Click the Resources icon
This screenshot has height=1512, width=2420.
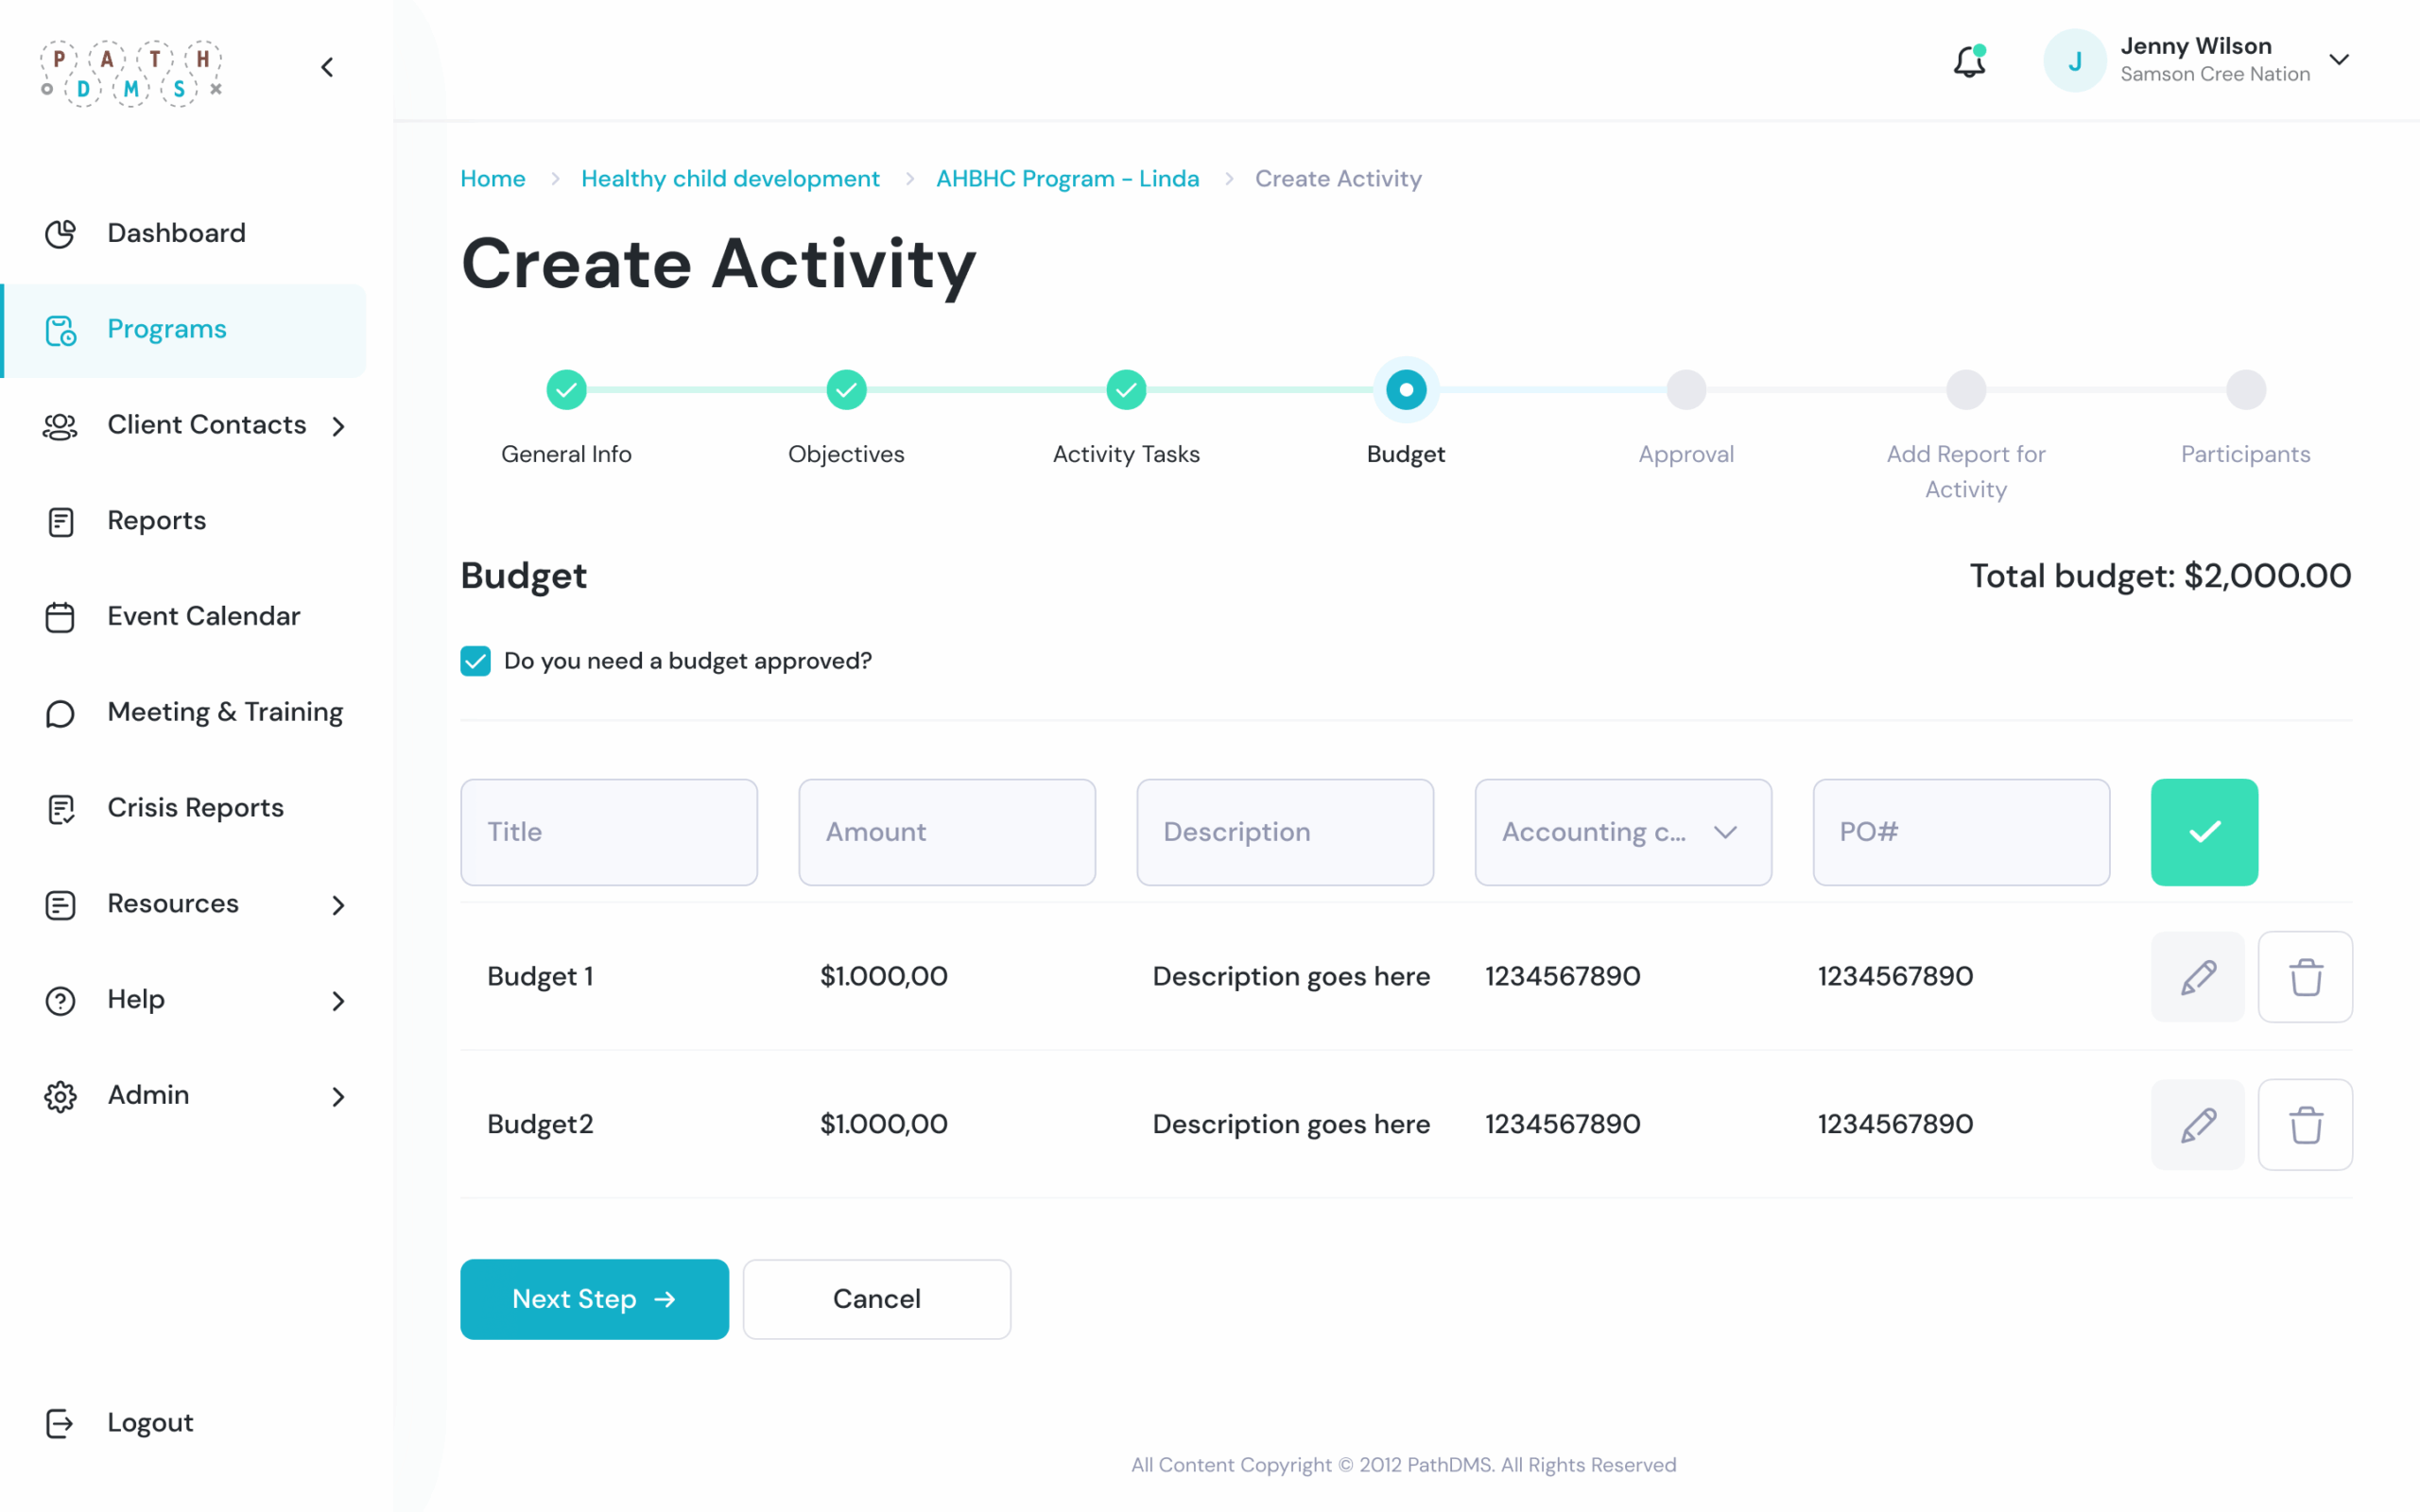point(60,904)
